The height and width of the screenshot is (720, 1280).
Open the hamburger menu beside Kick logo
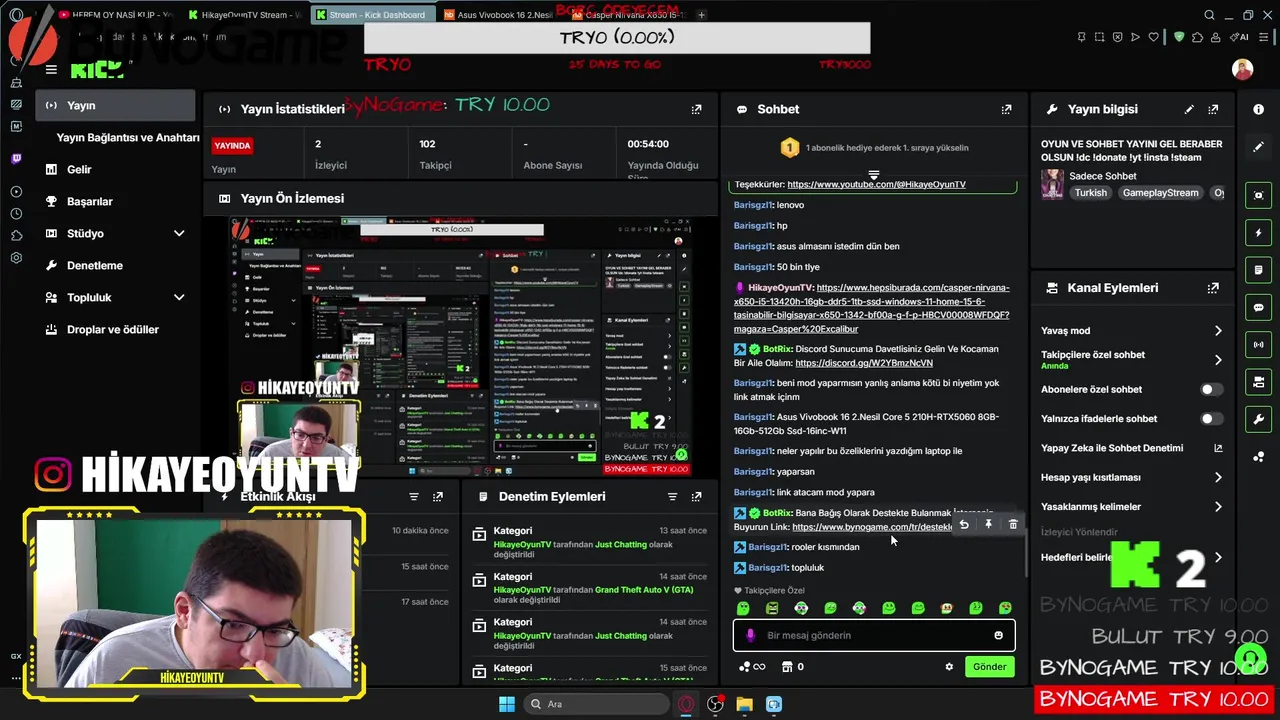[51, 70]
